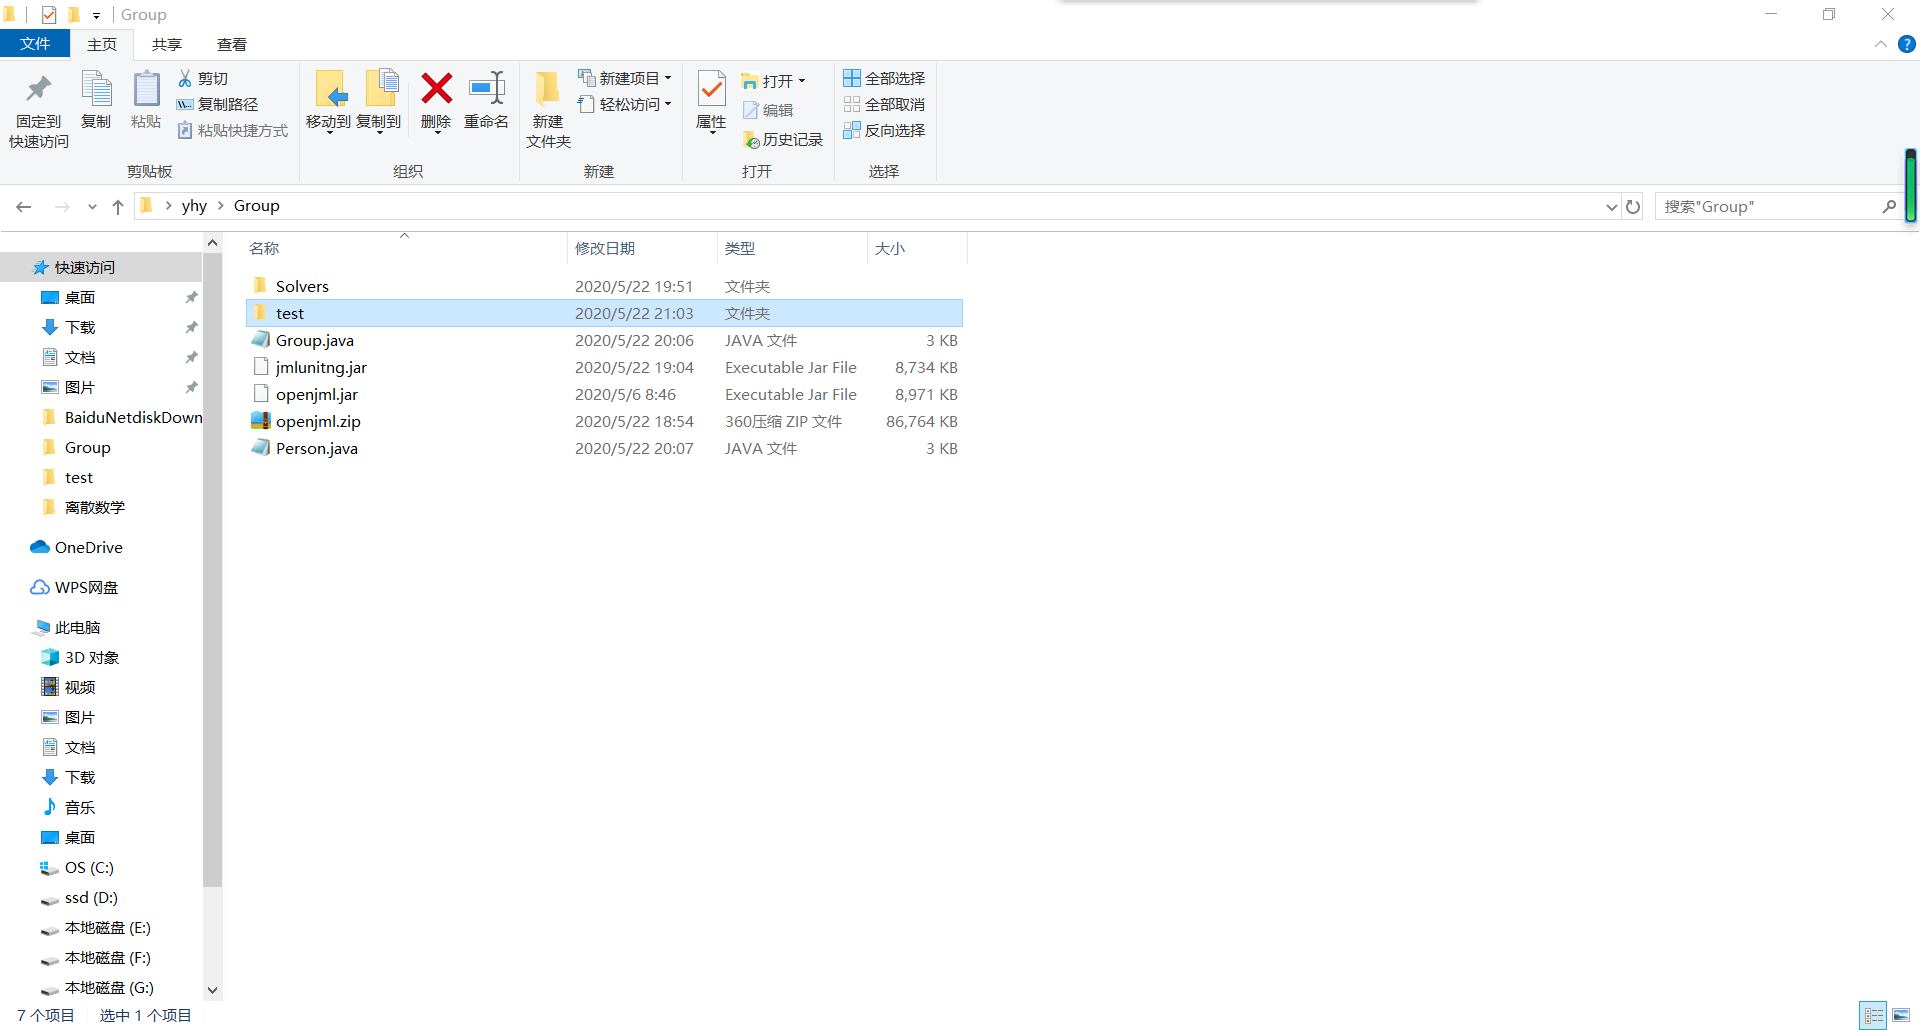The height and width of the screenshot is (1030, 1920).
Task: Switch to the View (查看) tab
Action: pyautogui.click(x=232, y=44)
